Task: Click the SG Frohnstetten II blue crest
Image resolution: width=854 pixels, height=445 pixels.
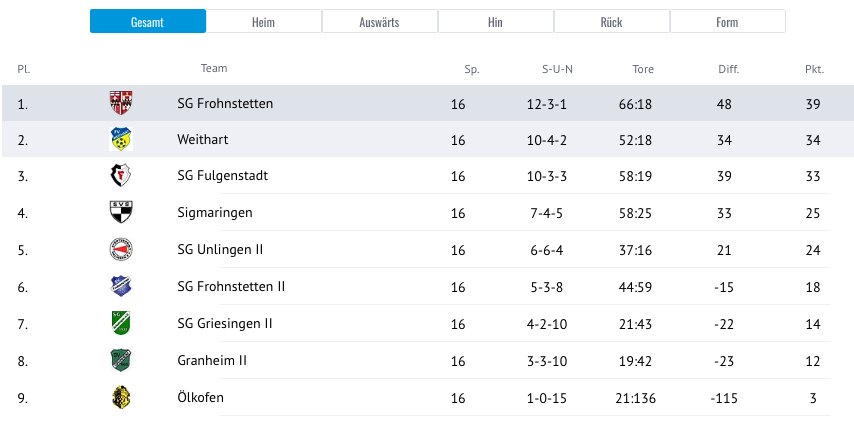Action: (121, 286)
